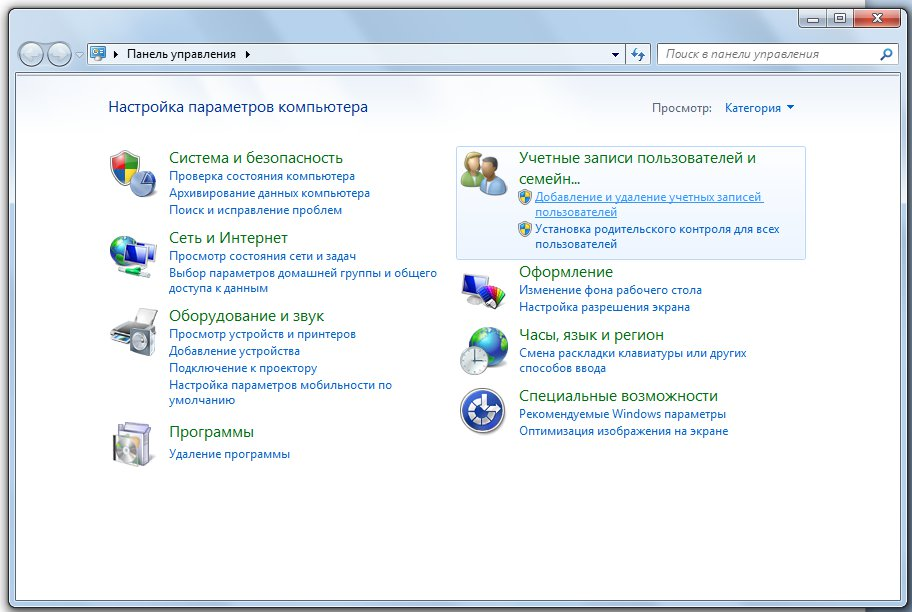Screen dimensions: 912x612
Task: Open the Hardware and Sound printer icon
Action: click(134, 332)
